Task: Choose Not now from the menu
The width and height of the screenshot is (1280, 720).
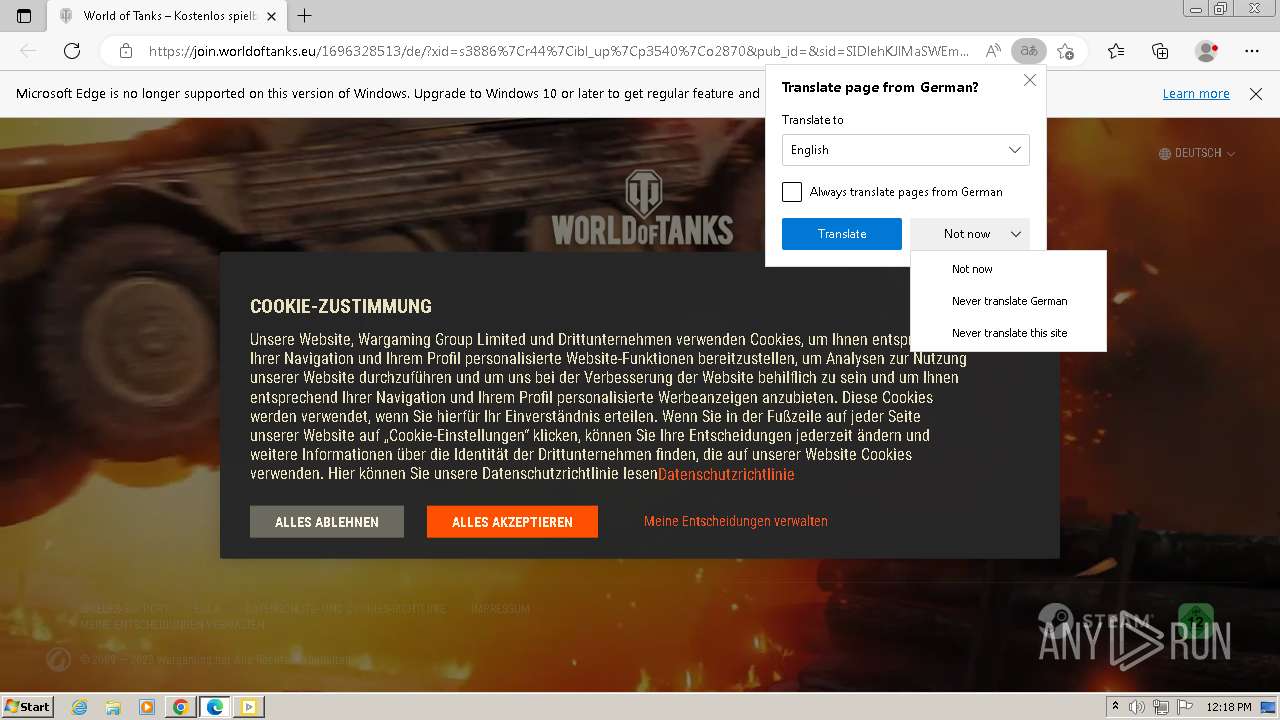Action: point(1008,269)
